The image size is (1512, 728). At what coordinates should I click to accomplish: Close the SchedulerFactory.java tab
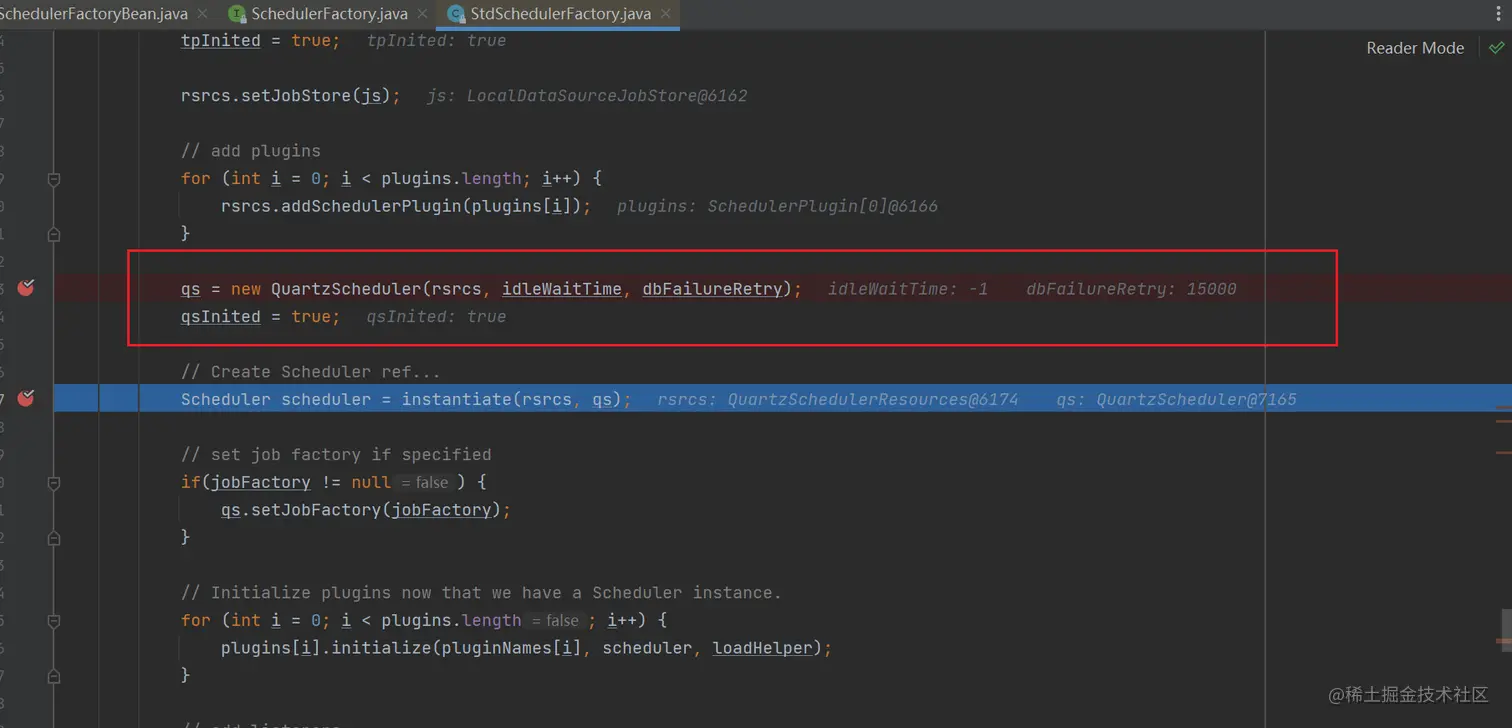tap(421, 14)
